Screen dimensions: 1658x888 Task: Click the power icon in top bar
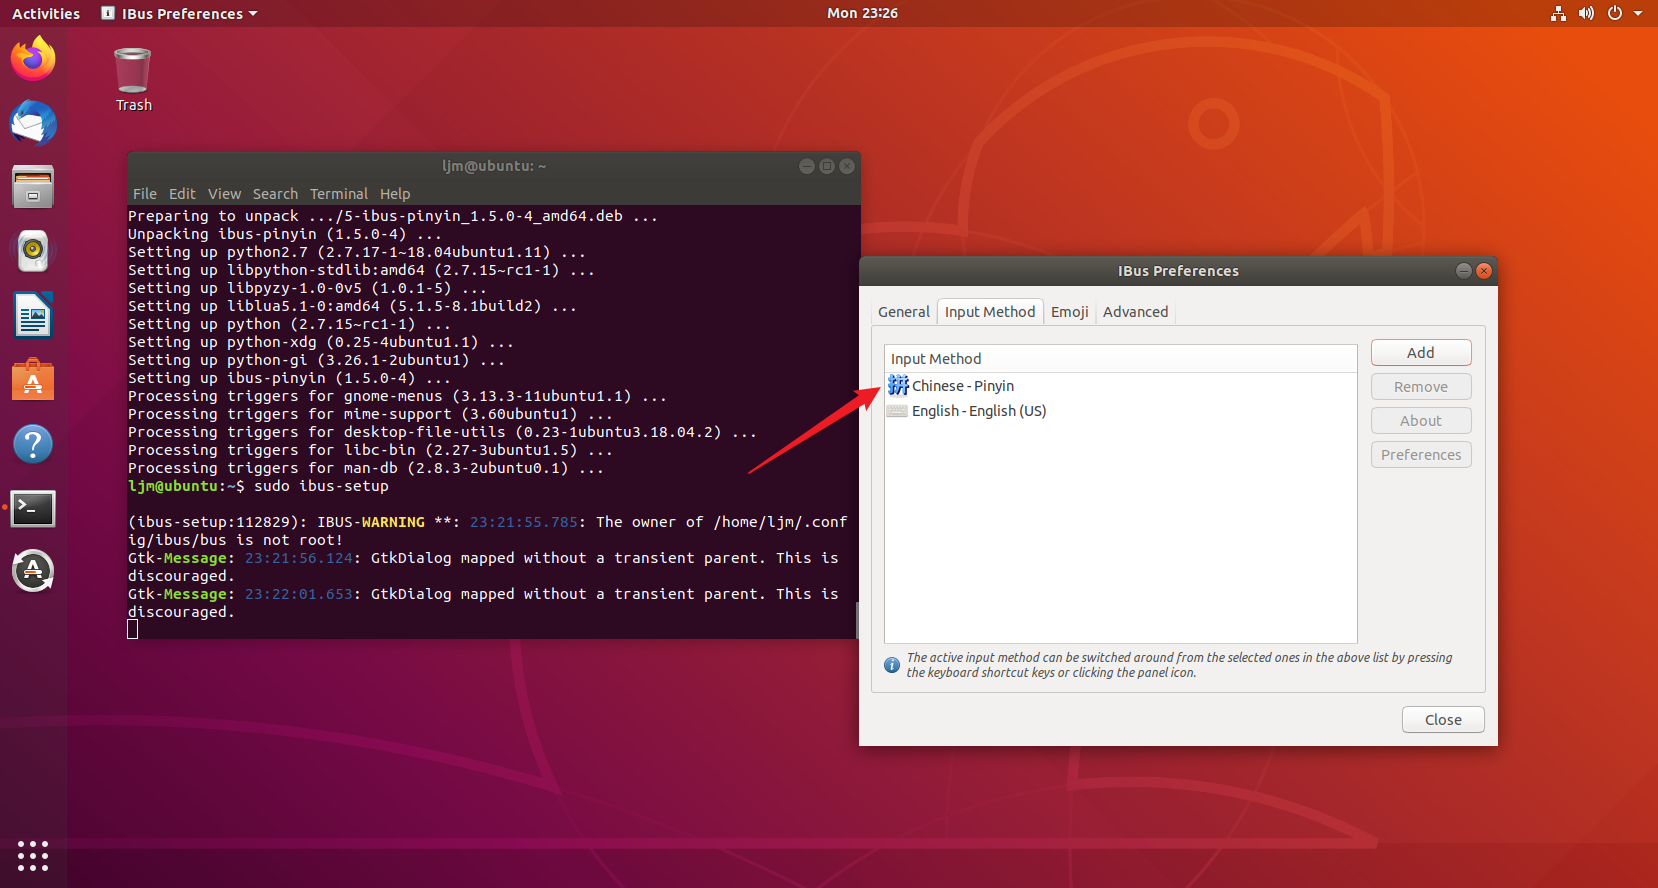point(1614,13)
